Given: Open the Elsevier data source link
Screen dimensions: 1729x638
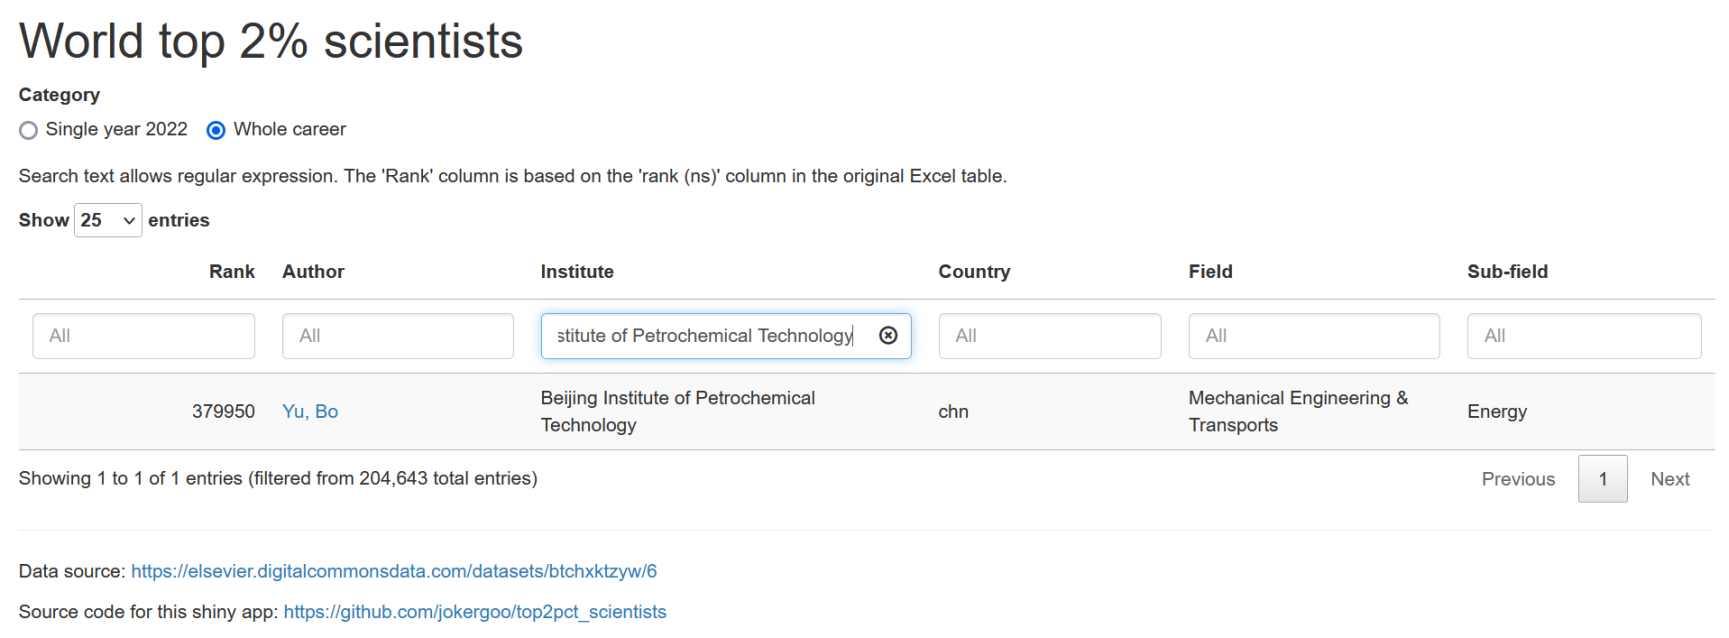Looking at the screenshot, I should coord(394,572).
